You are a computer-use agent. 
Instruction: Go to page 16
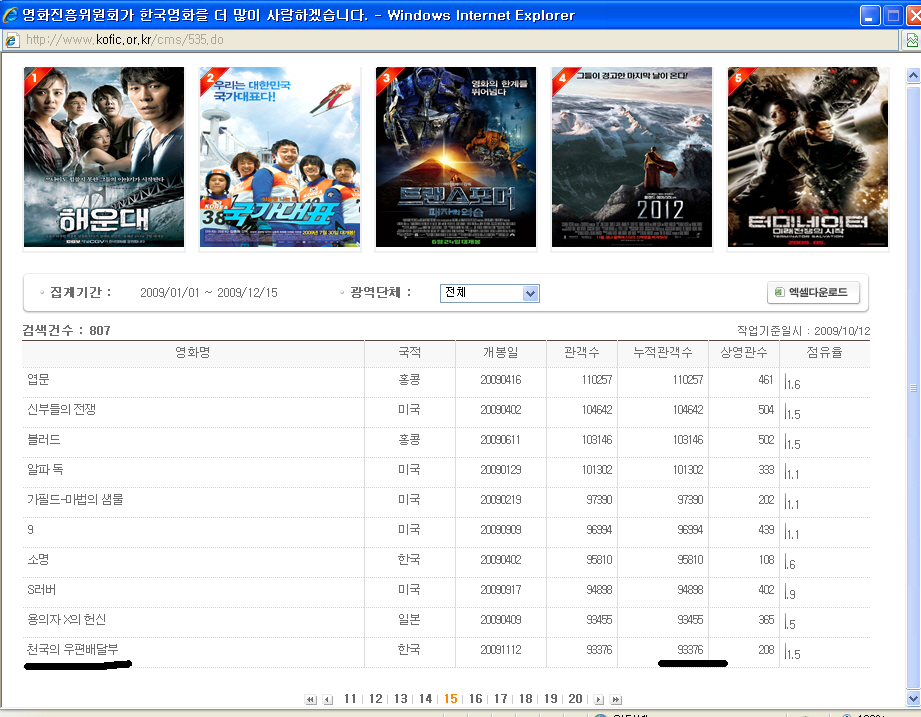475,699
